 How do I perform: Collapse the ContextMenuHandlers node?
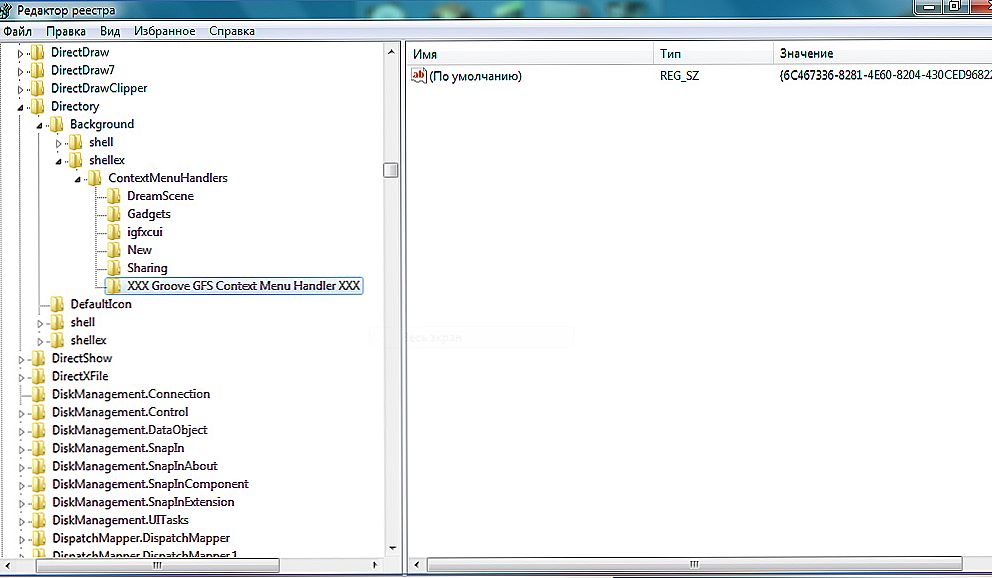pos(78,179)
